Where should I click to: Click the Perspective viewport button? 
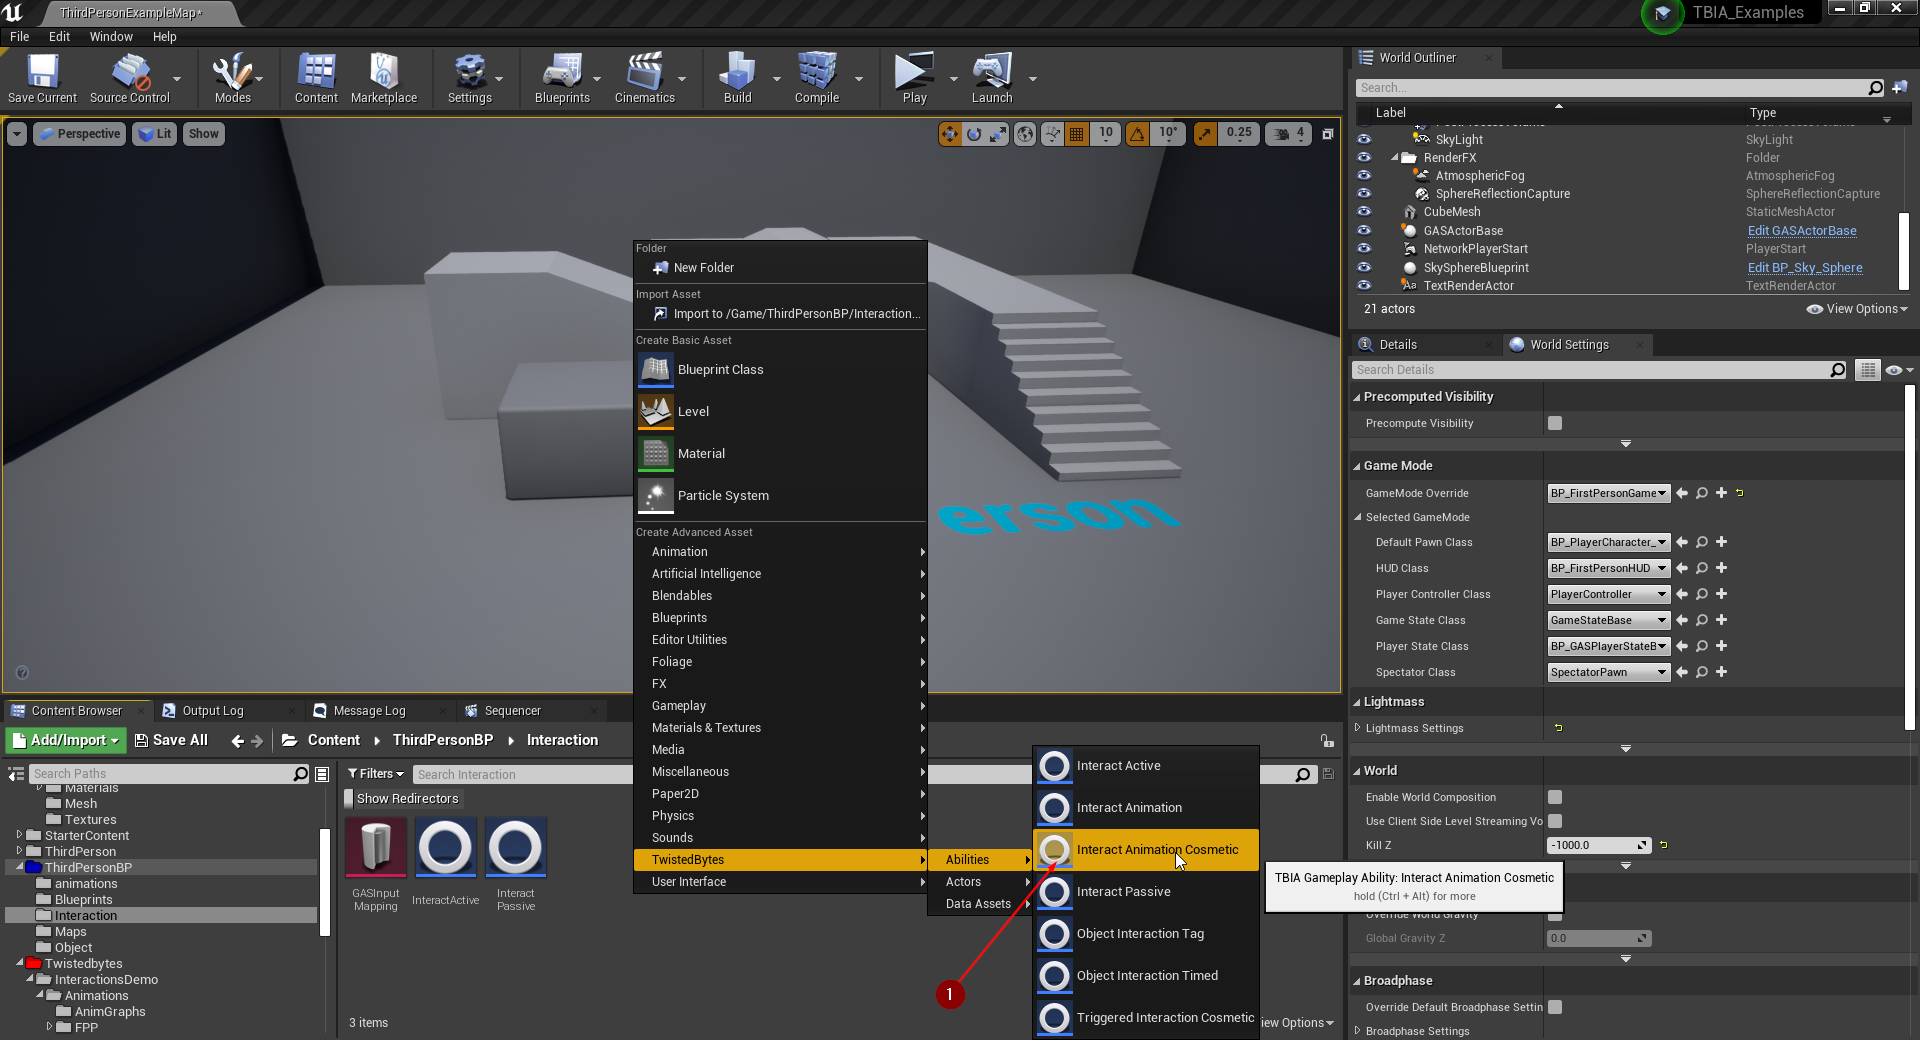tap(80, 134)
